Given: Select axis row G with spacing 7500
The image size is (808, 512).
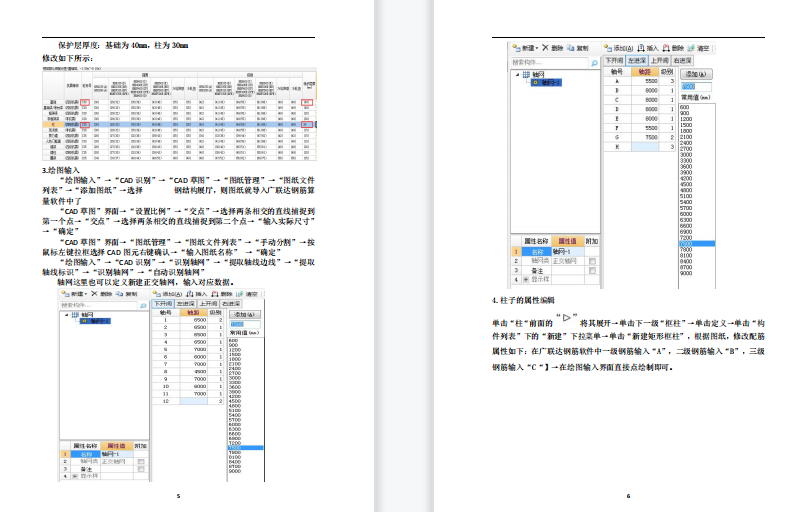Looking at the screenshot, I should [639, 138].
